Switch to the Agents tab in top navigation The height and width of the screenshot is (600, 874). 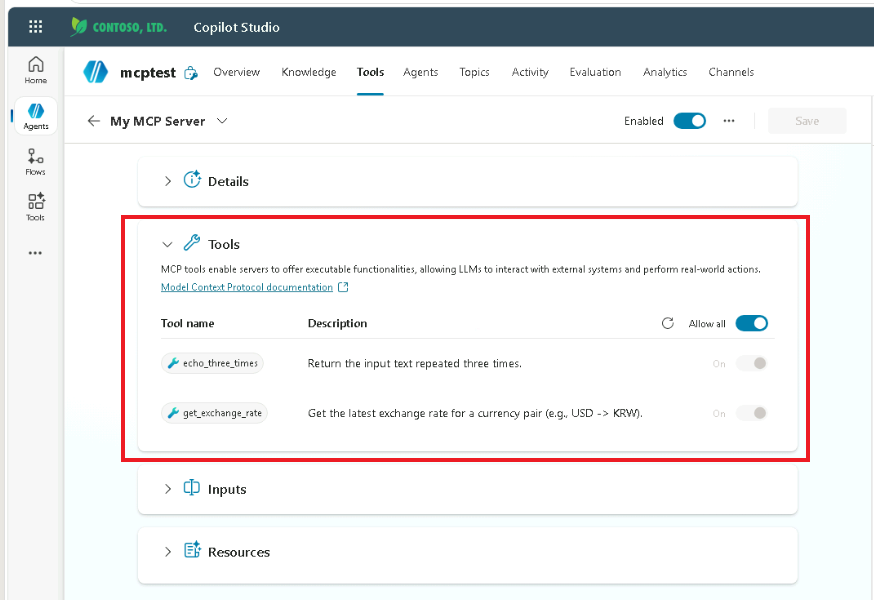coord(420,72)
